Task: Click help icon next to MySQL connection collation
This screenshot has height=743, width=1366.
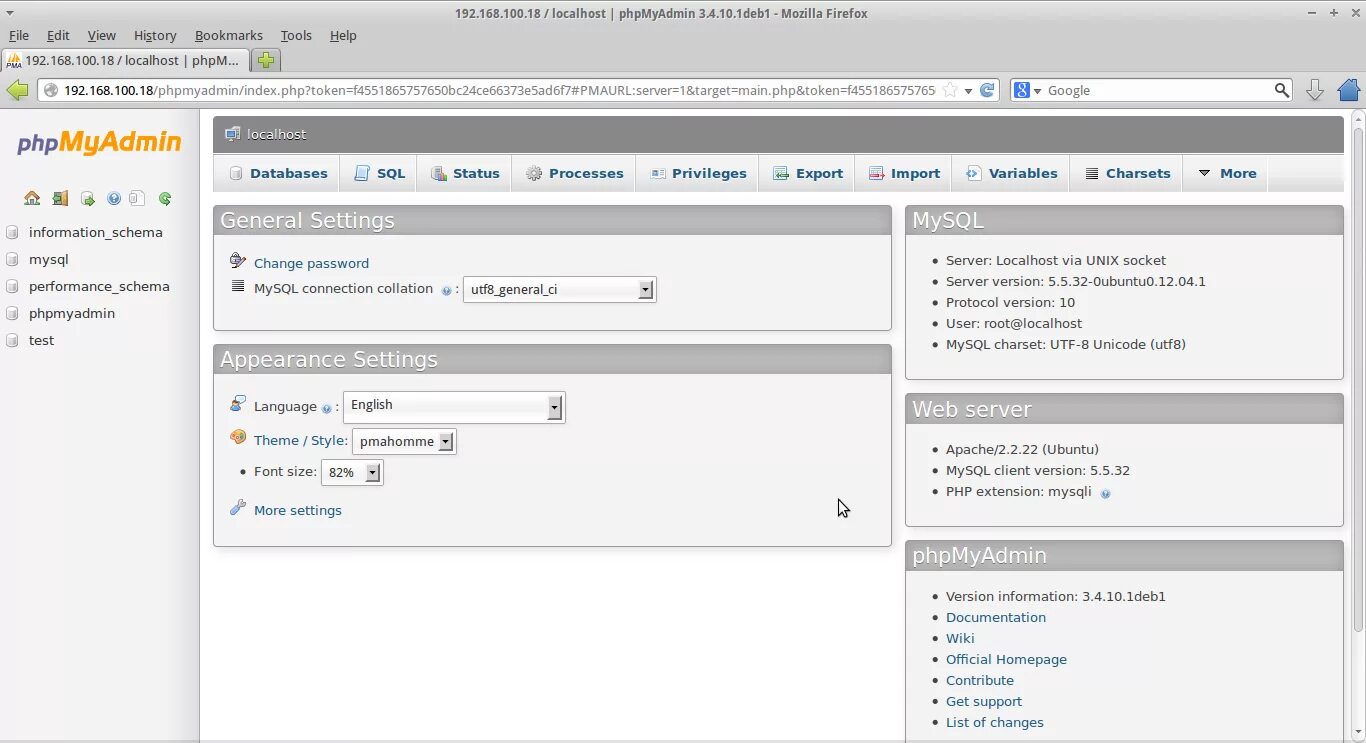Action: point(447,291)
